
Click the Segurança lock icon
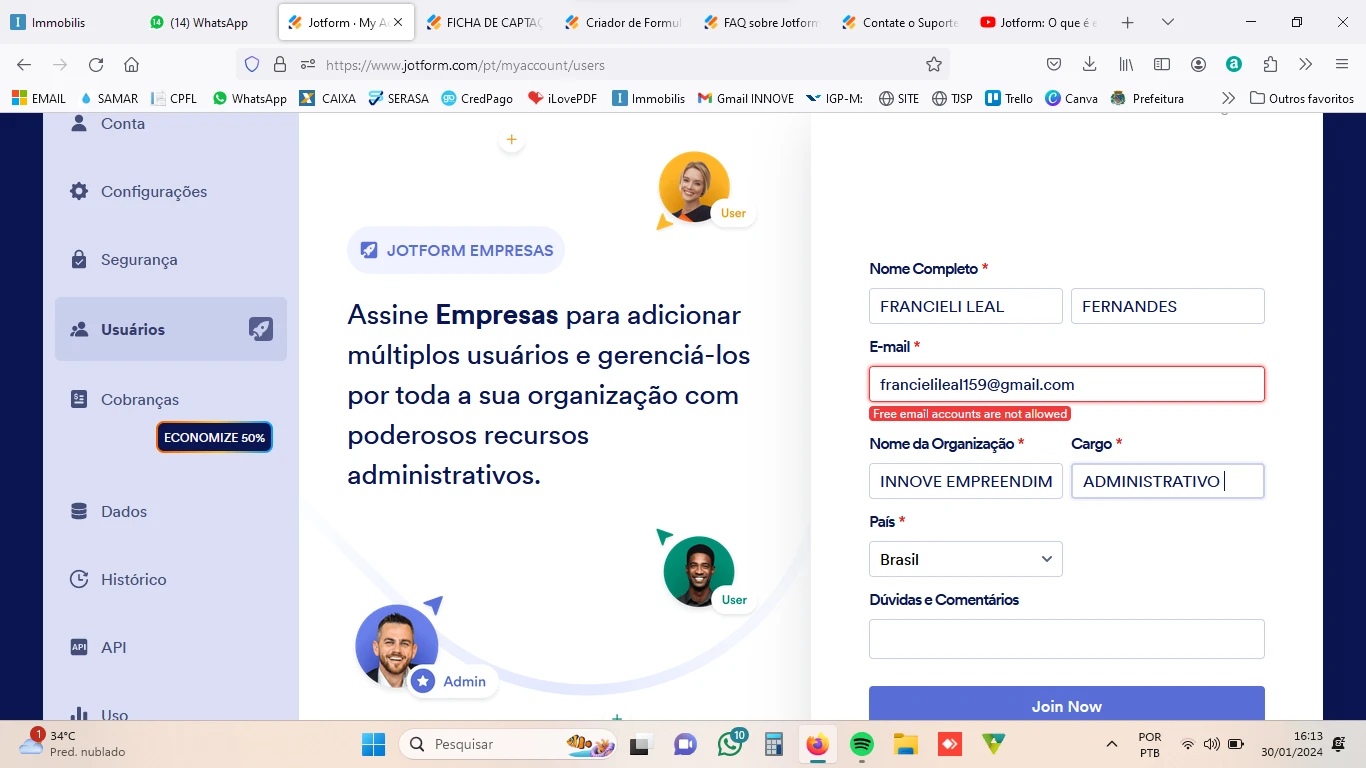[x=79, y=259]
